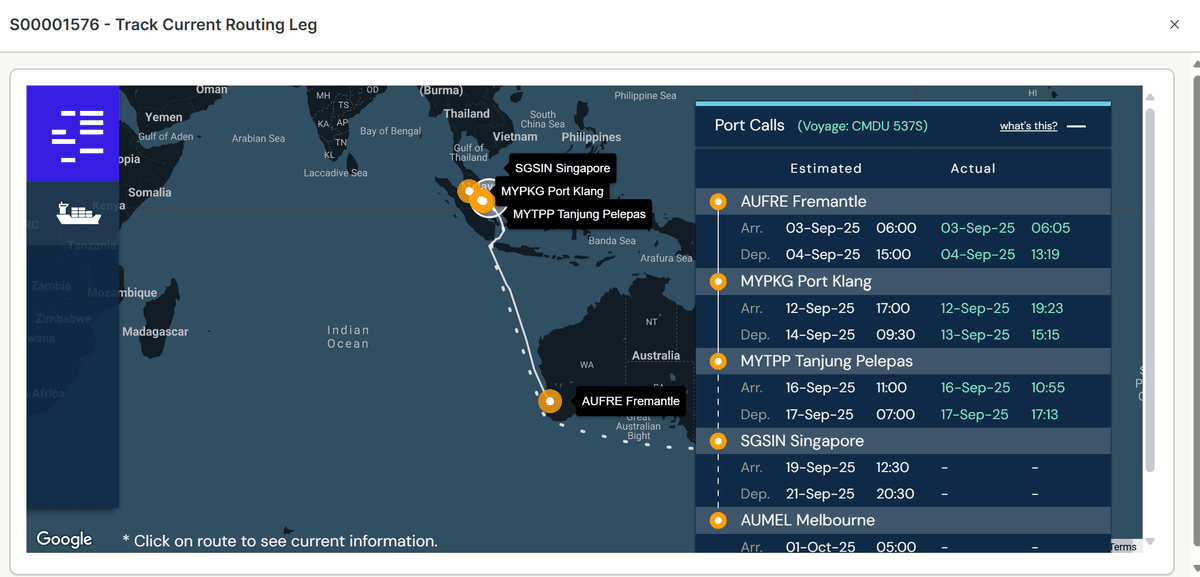Select the cargo ship icon in sidebar

click(x=78, y=213)
